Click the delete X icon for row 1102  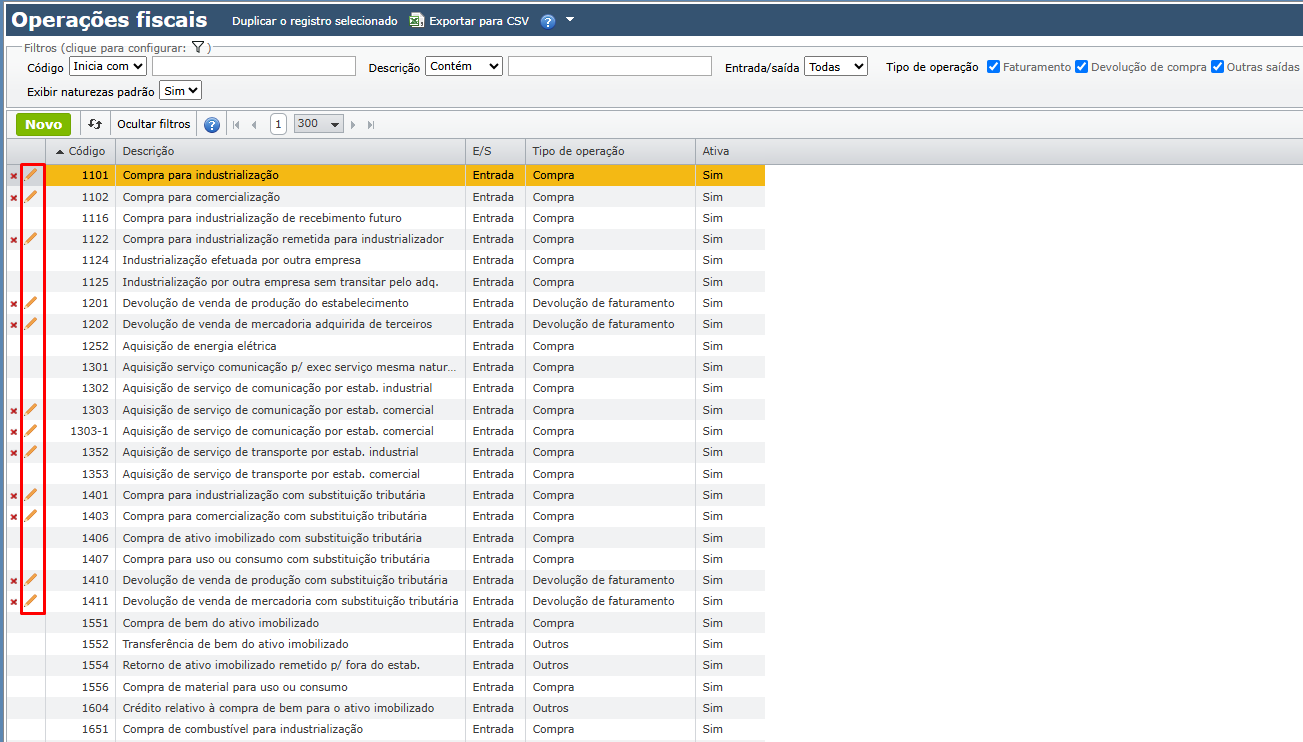click(x=14, y=198)
